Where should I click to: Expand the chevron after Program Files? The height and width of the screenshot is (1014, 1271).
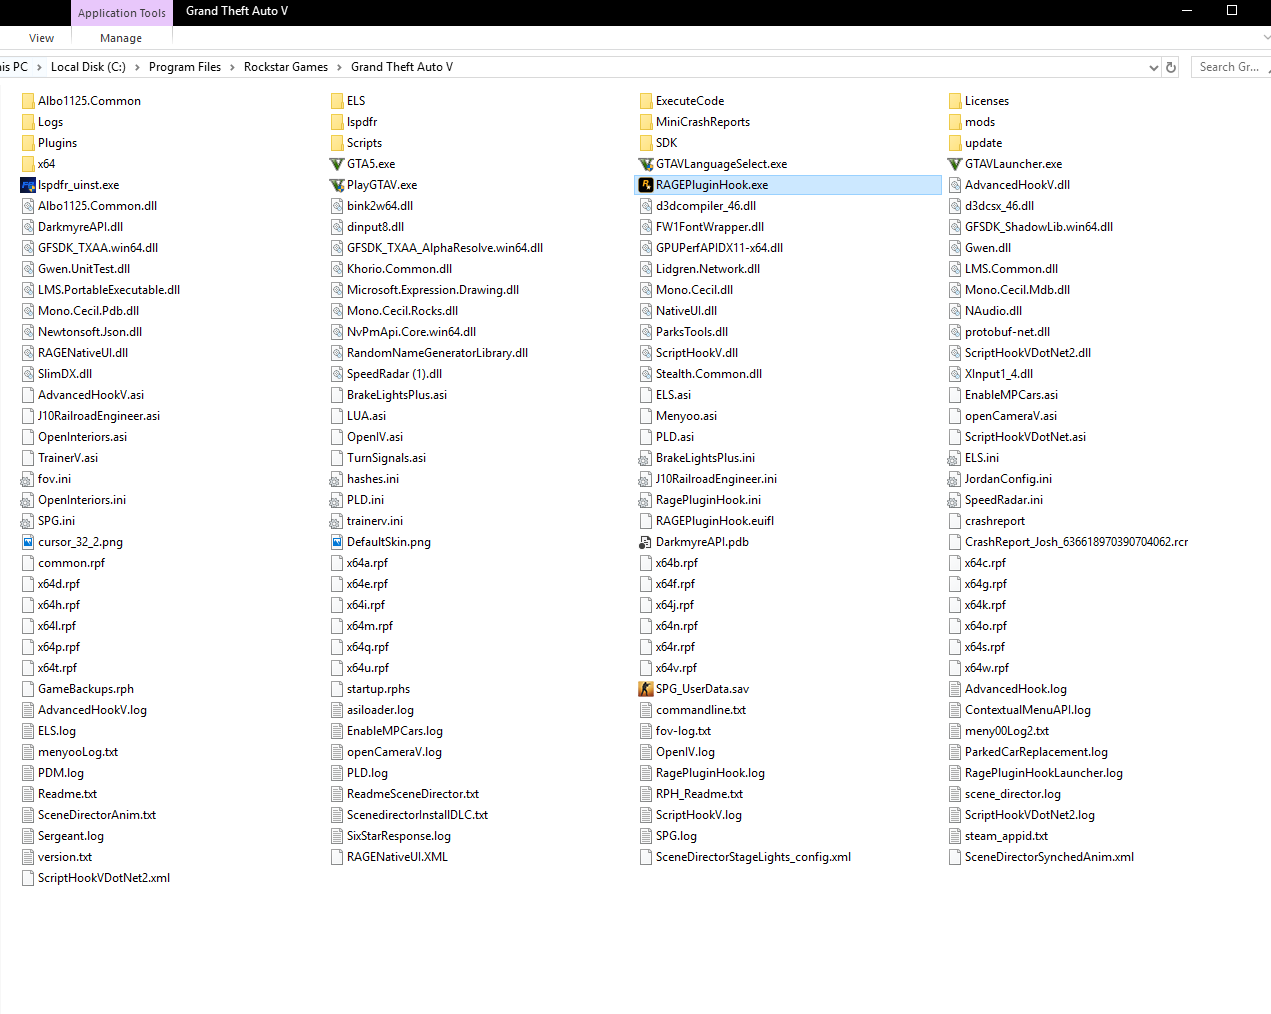click(232, 67)
